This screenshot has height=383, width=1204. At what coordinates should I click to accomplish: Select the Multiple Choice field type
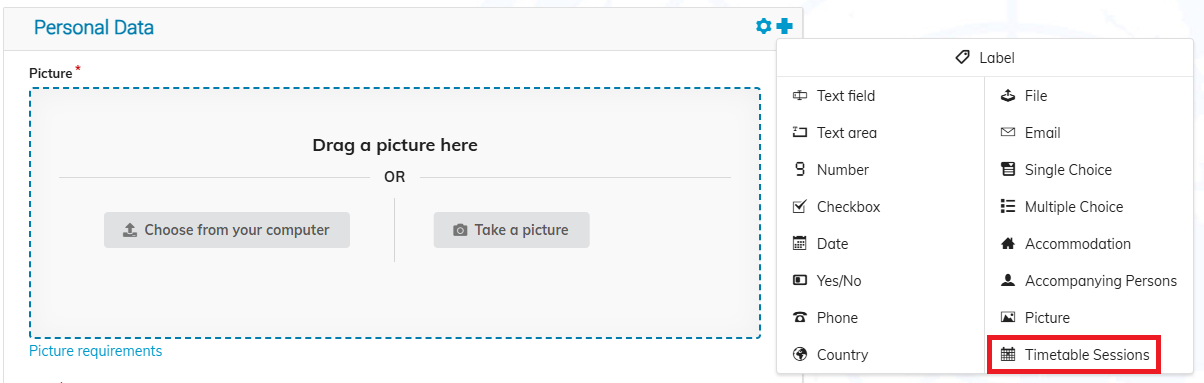pyautogui.click(x=1089, y=207)
